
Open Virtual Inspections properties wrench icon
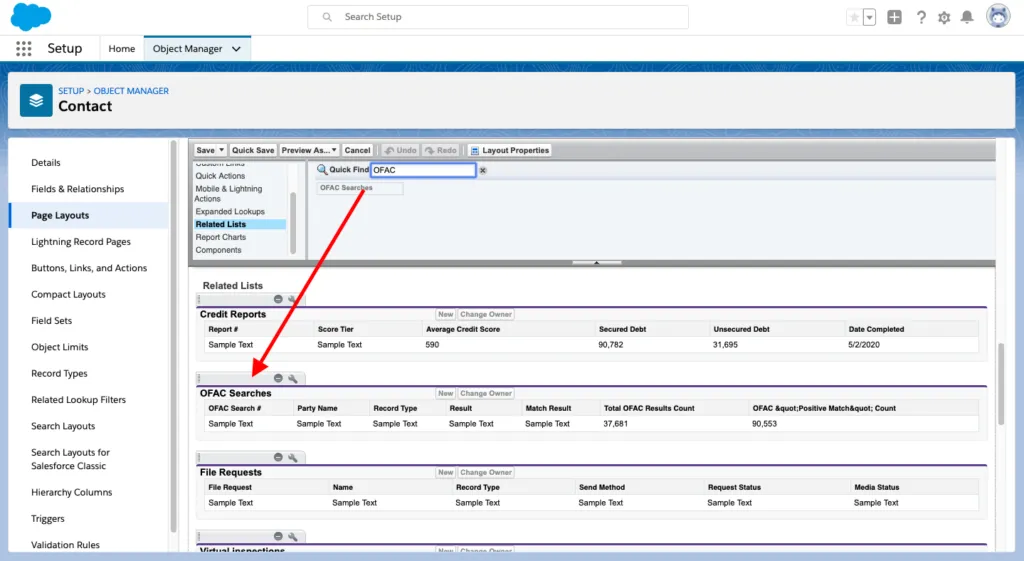click(x=293, y=537)
